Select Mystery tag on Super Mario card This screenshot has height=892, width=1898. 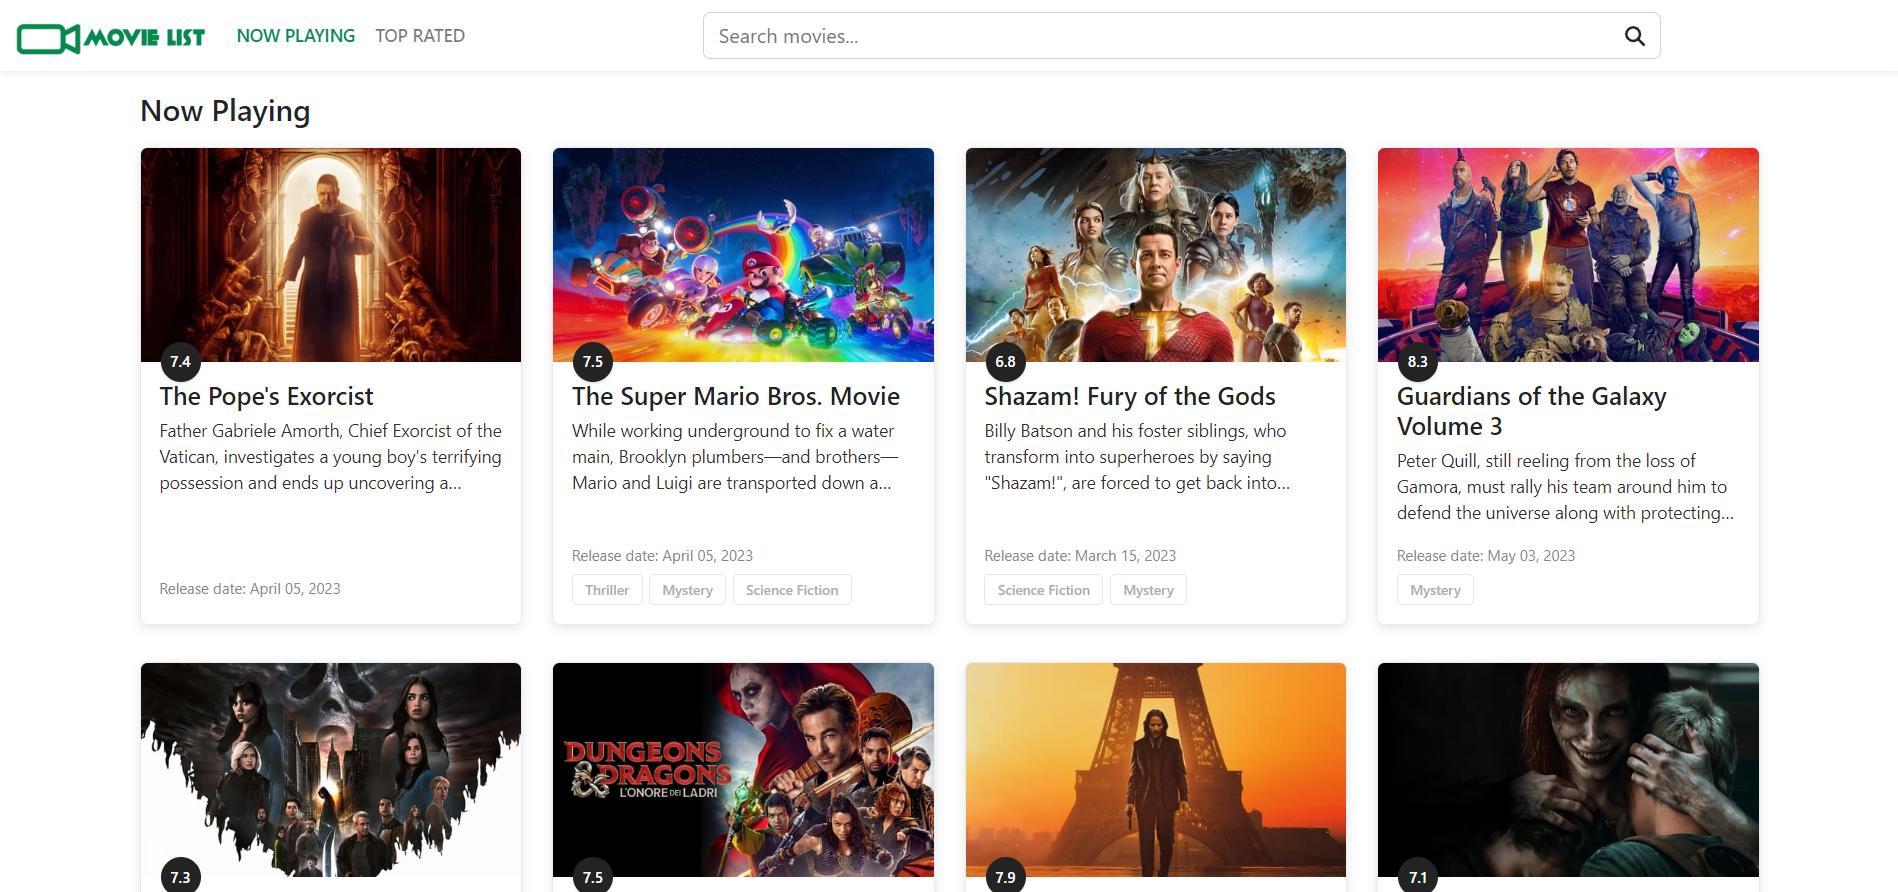pos(688,590)
